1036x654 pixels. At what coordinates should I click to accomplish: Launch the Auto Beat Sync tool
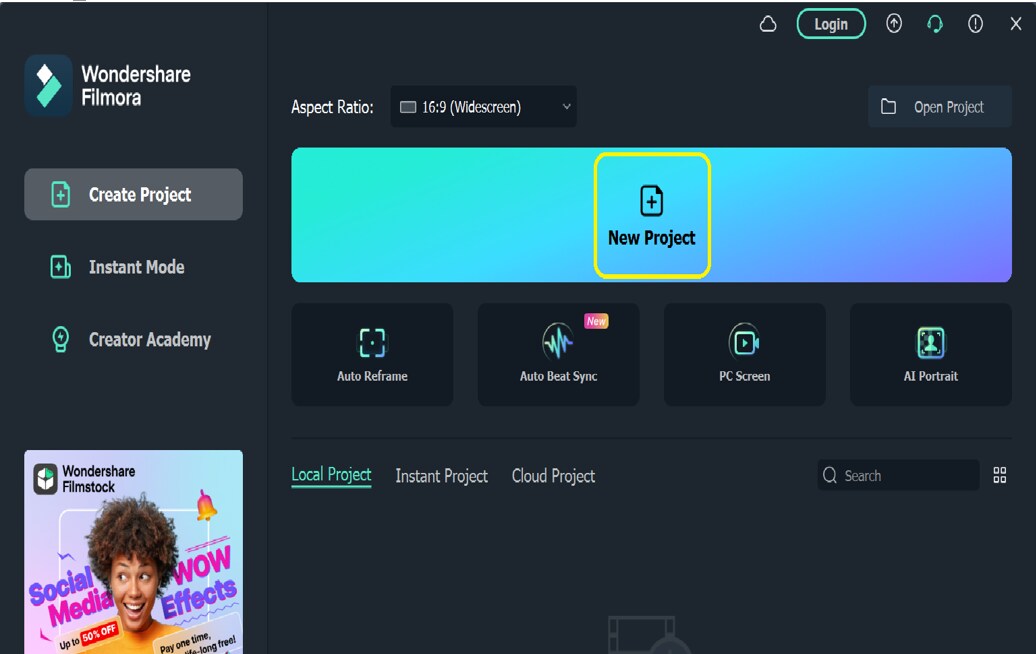pos(558,355)
